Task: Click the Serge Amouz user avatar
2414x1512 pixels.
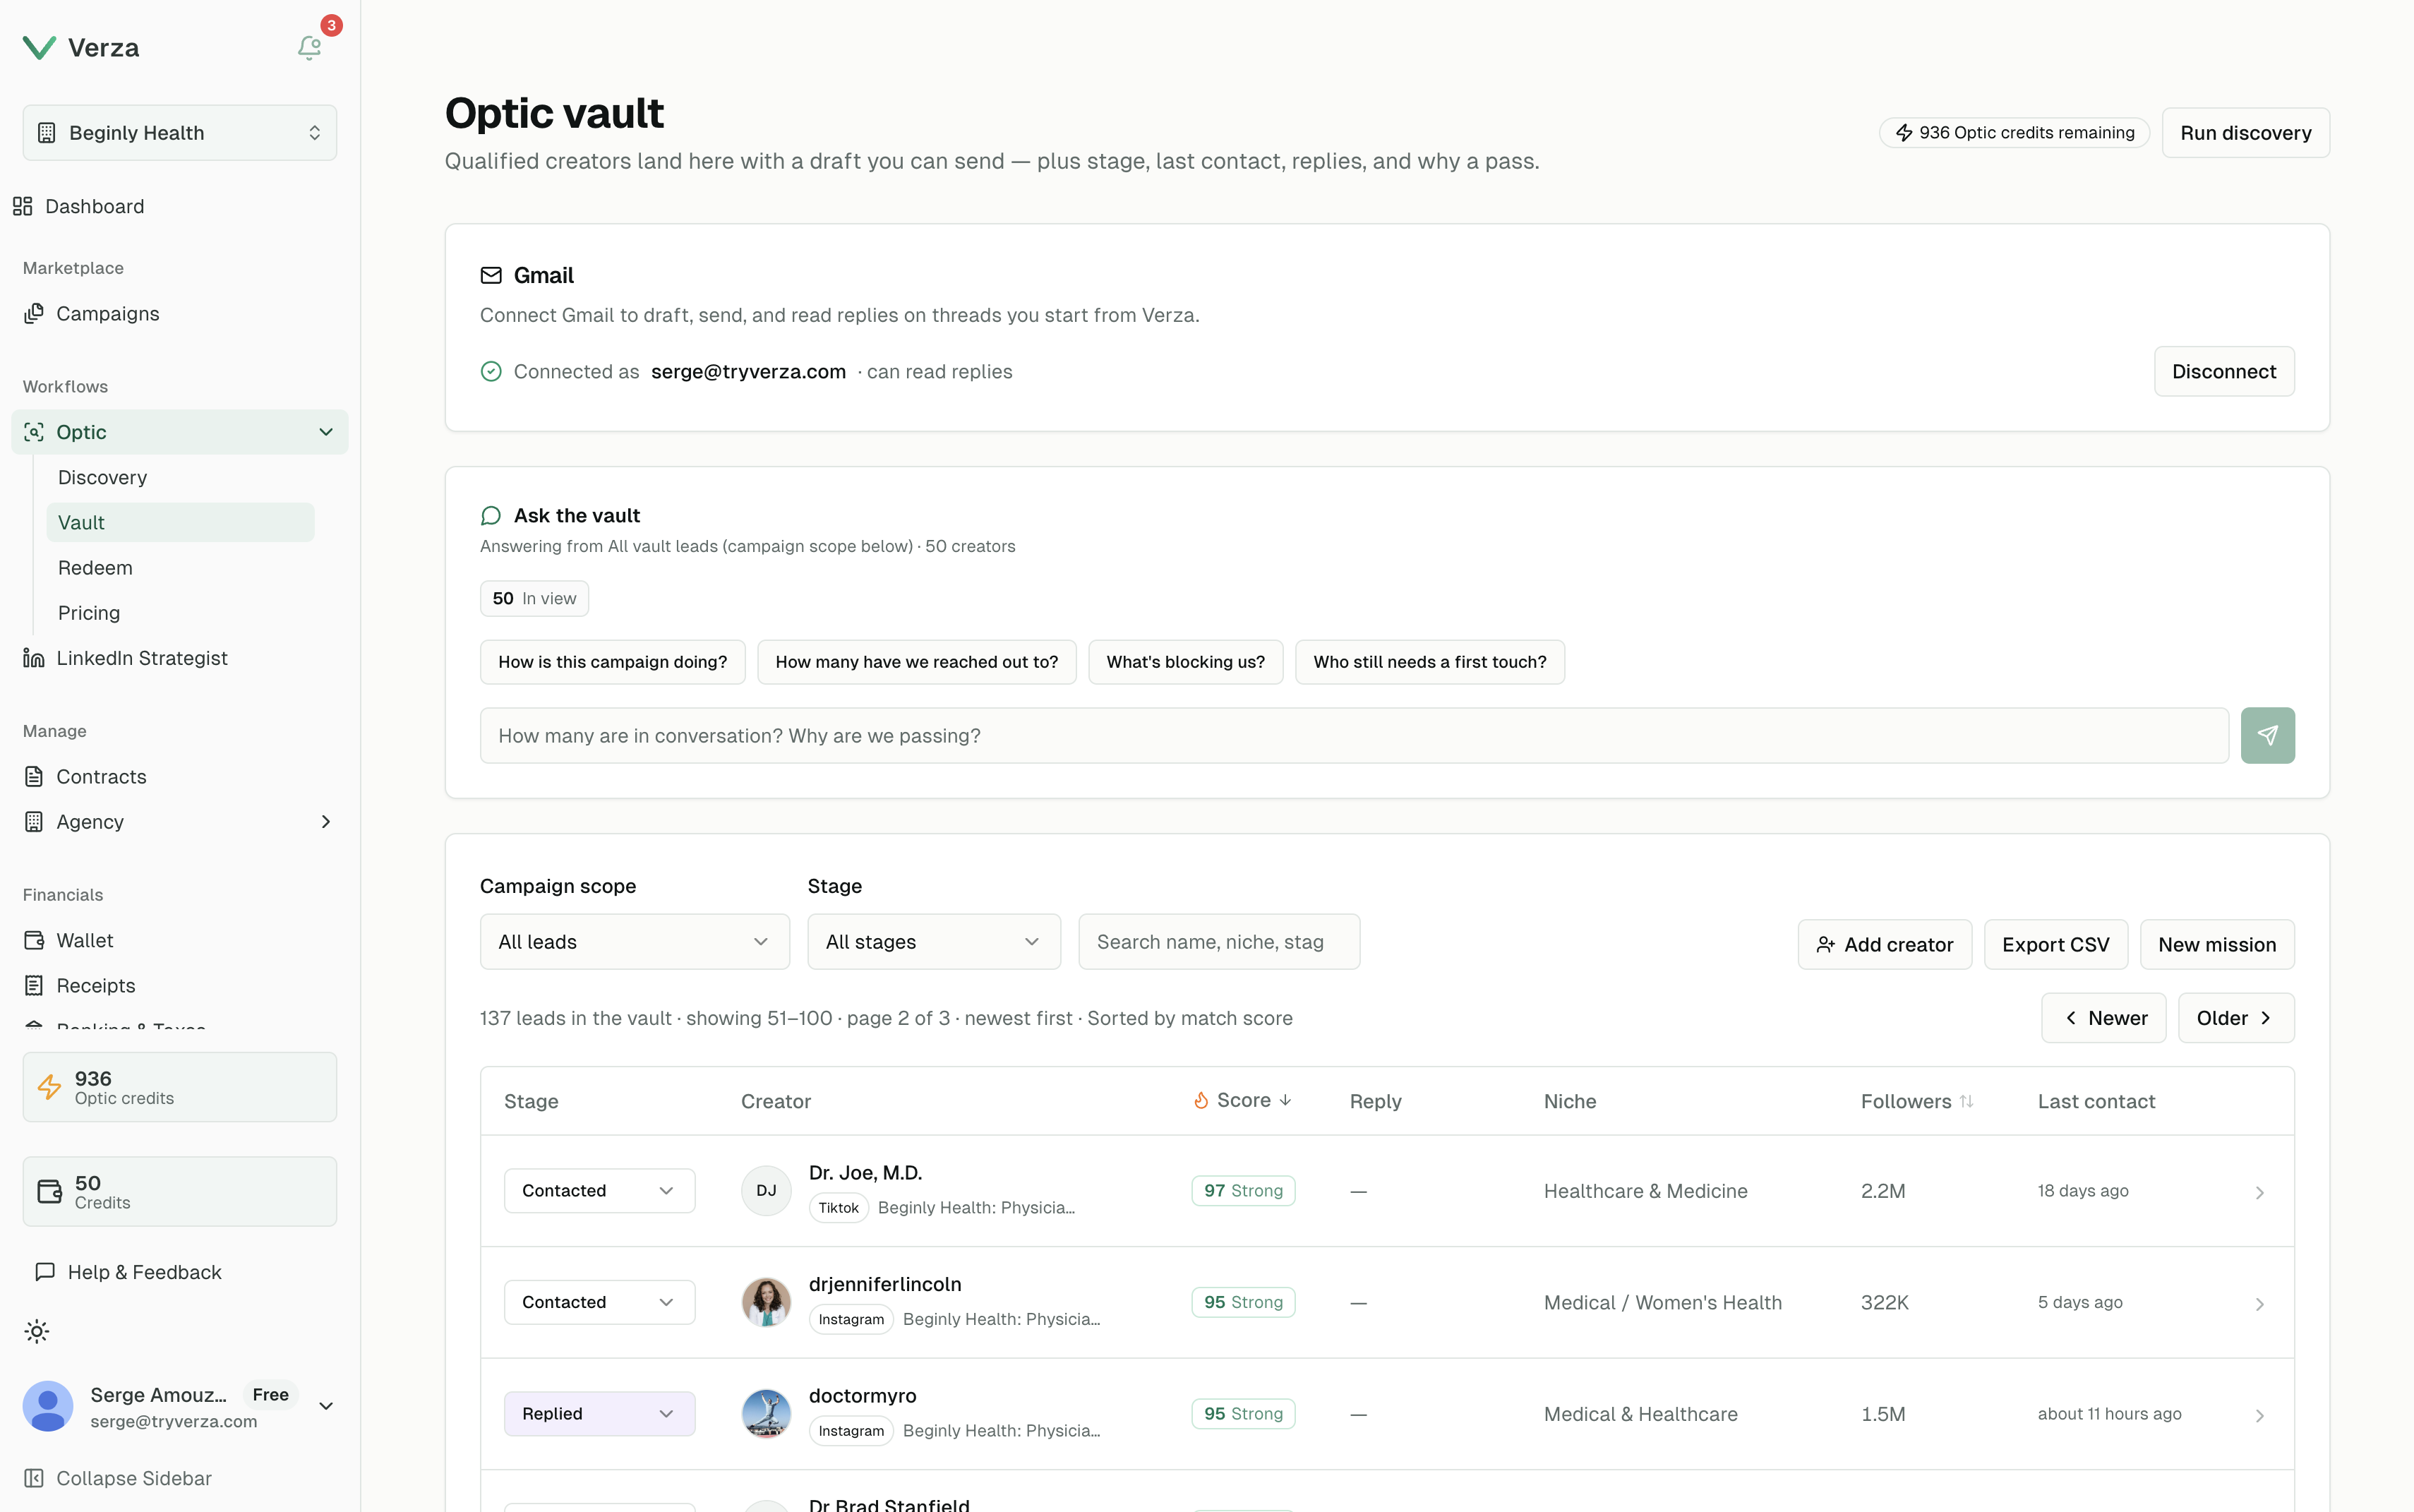Action: pos(48,1406)
